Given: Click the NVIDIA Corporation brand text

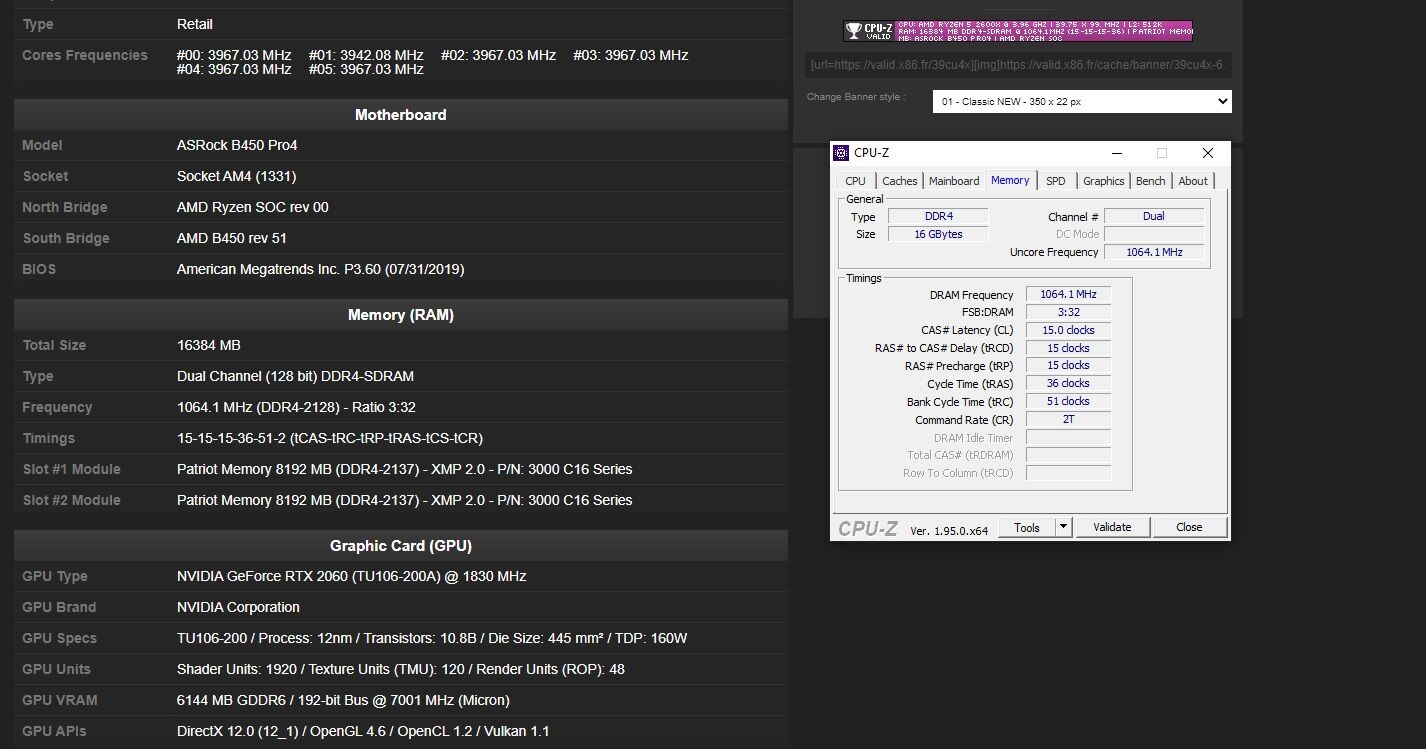Looking at the screenshot, I should [238, 607].
